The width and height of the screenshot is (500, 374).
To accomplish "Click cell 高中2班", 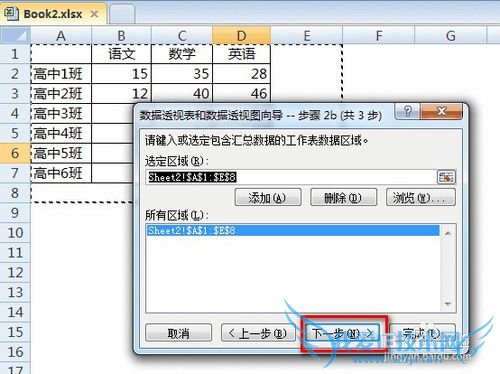I will [x=61, y=94].
